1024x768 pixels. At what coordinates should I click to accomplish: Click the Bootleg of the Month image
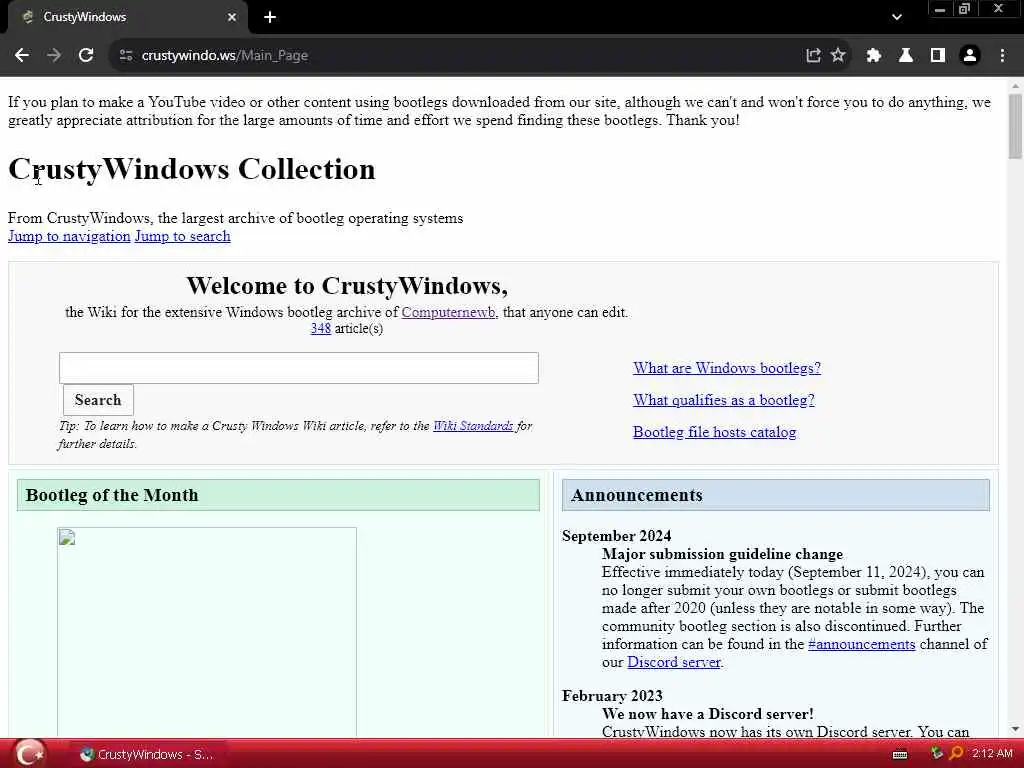(206, 632)
